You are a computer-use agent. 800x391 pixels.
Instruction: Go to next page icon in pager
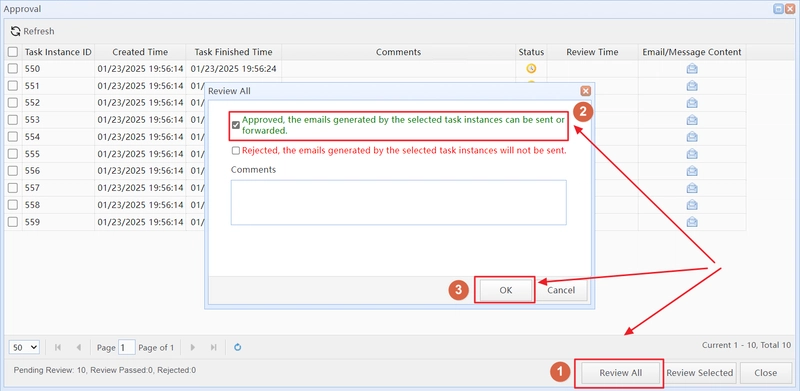tap(193, 348)
